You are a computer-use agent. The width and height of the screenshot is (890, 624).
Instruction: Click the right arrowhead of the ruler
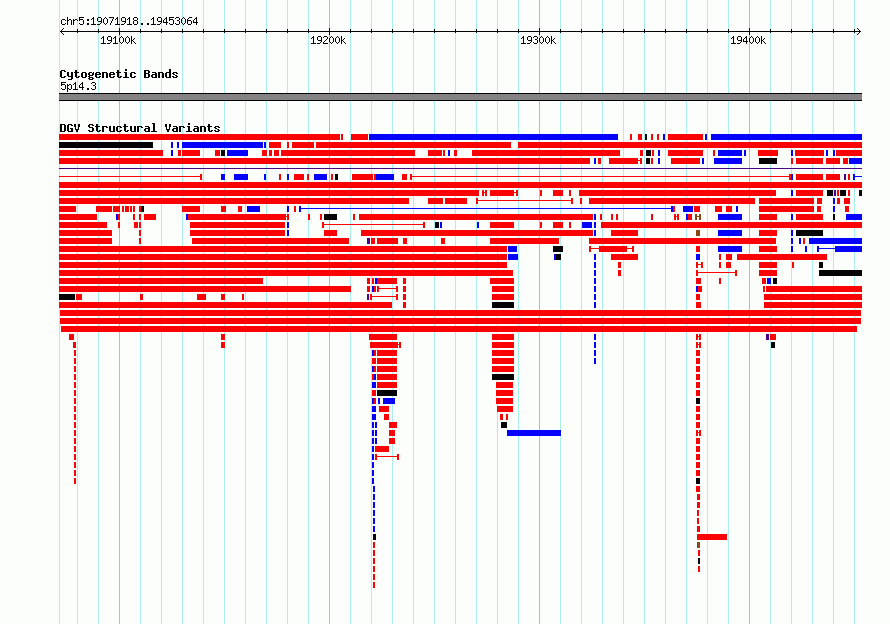(859, 31)
